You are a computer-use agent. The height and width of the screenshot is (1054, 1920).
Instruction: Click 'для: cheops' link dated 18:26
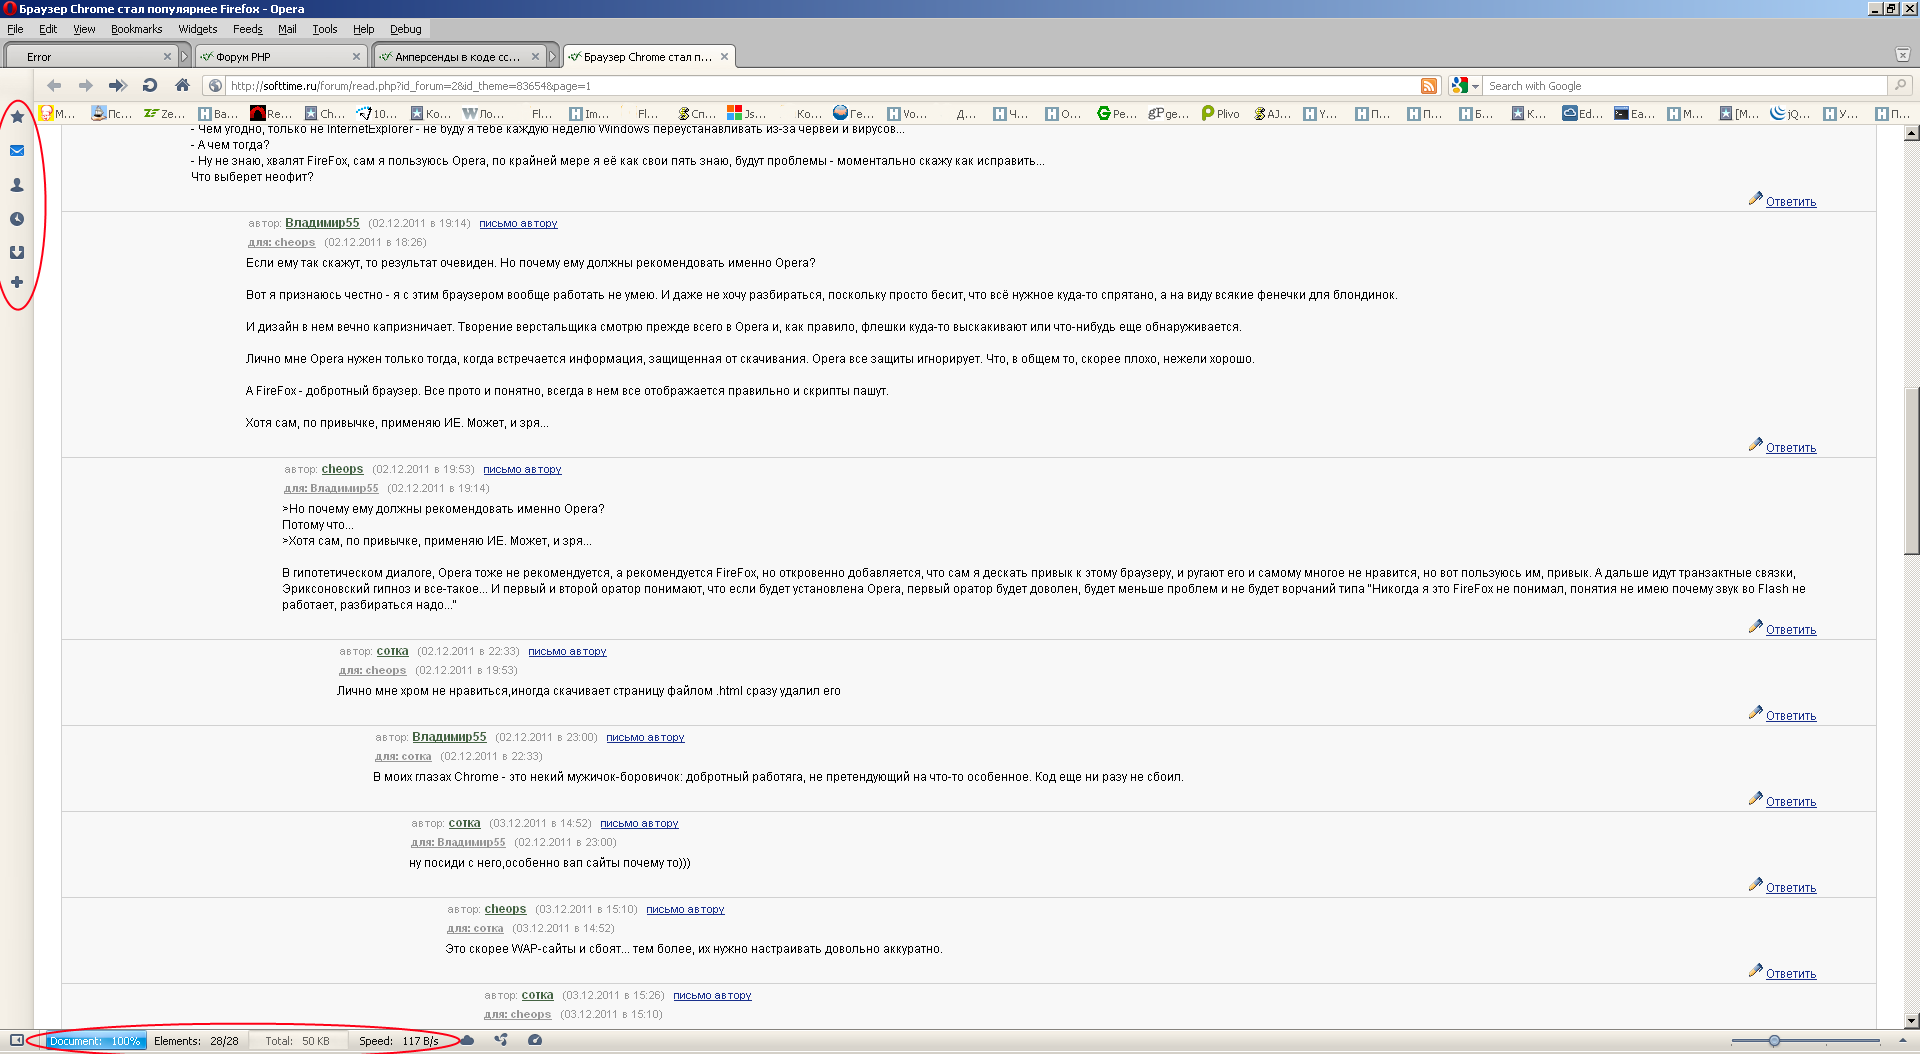(x=281, y=242)
